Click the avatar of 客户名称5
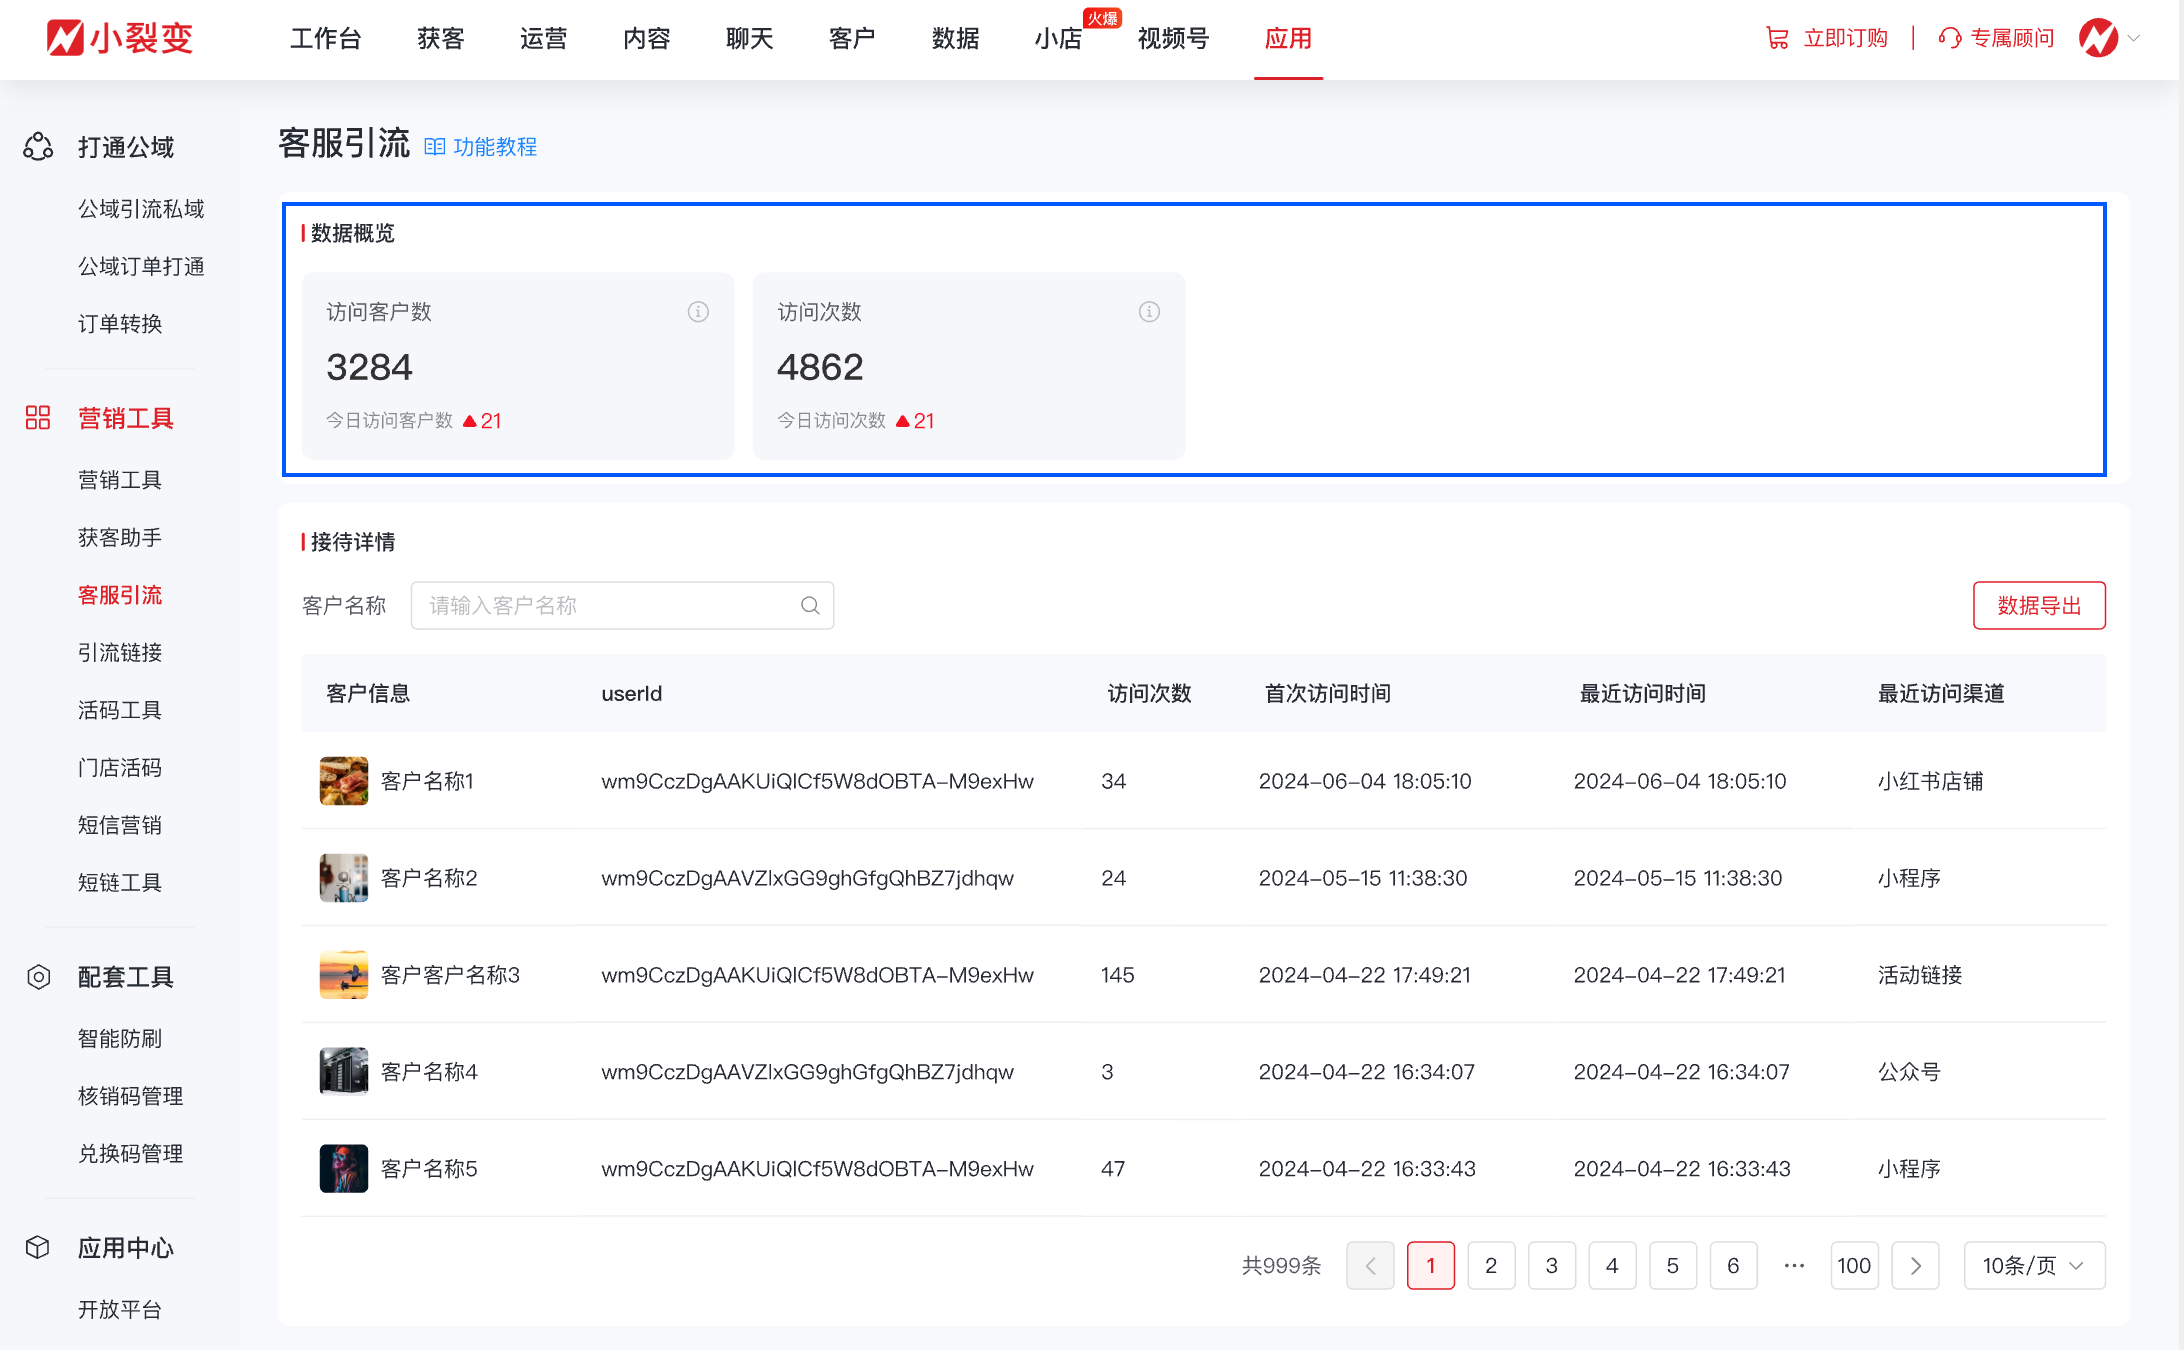 pyautogui.click(x=344, y=1169)
